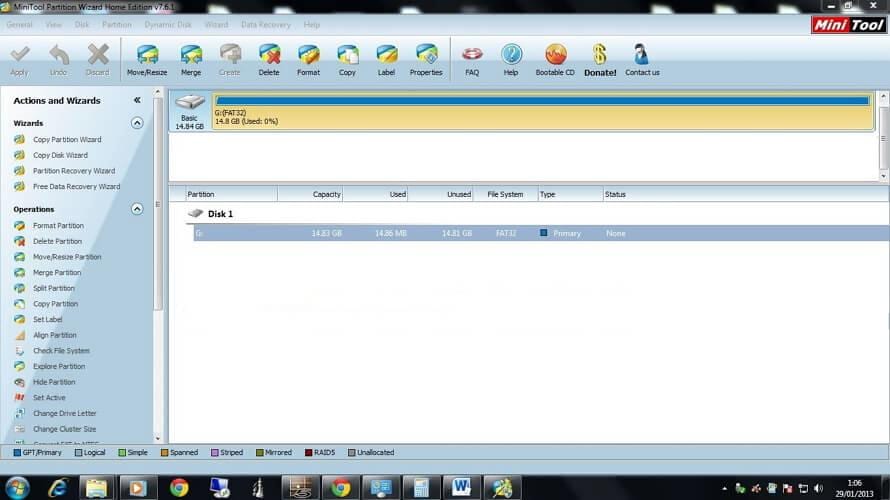Click the Apply checkmark toolbar icon
This screenshot has width=890, height=500.
click(19, 54)
